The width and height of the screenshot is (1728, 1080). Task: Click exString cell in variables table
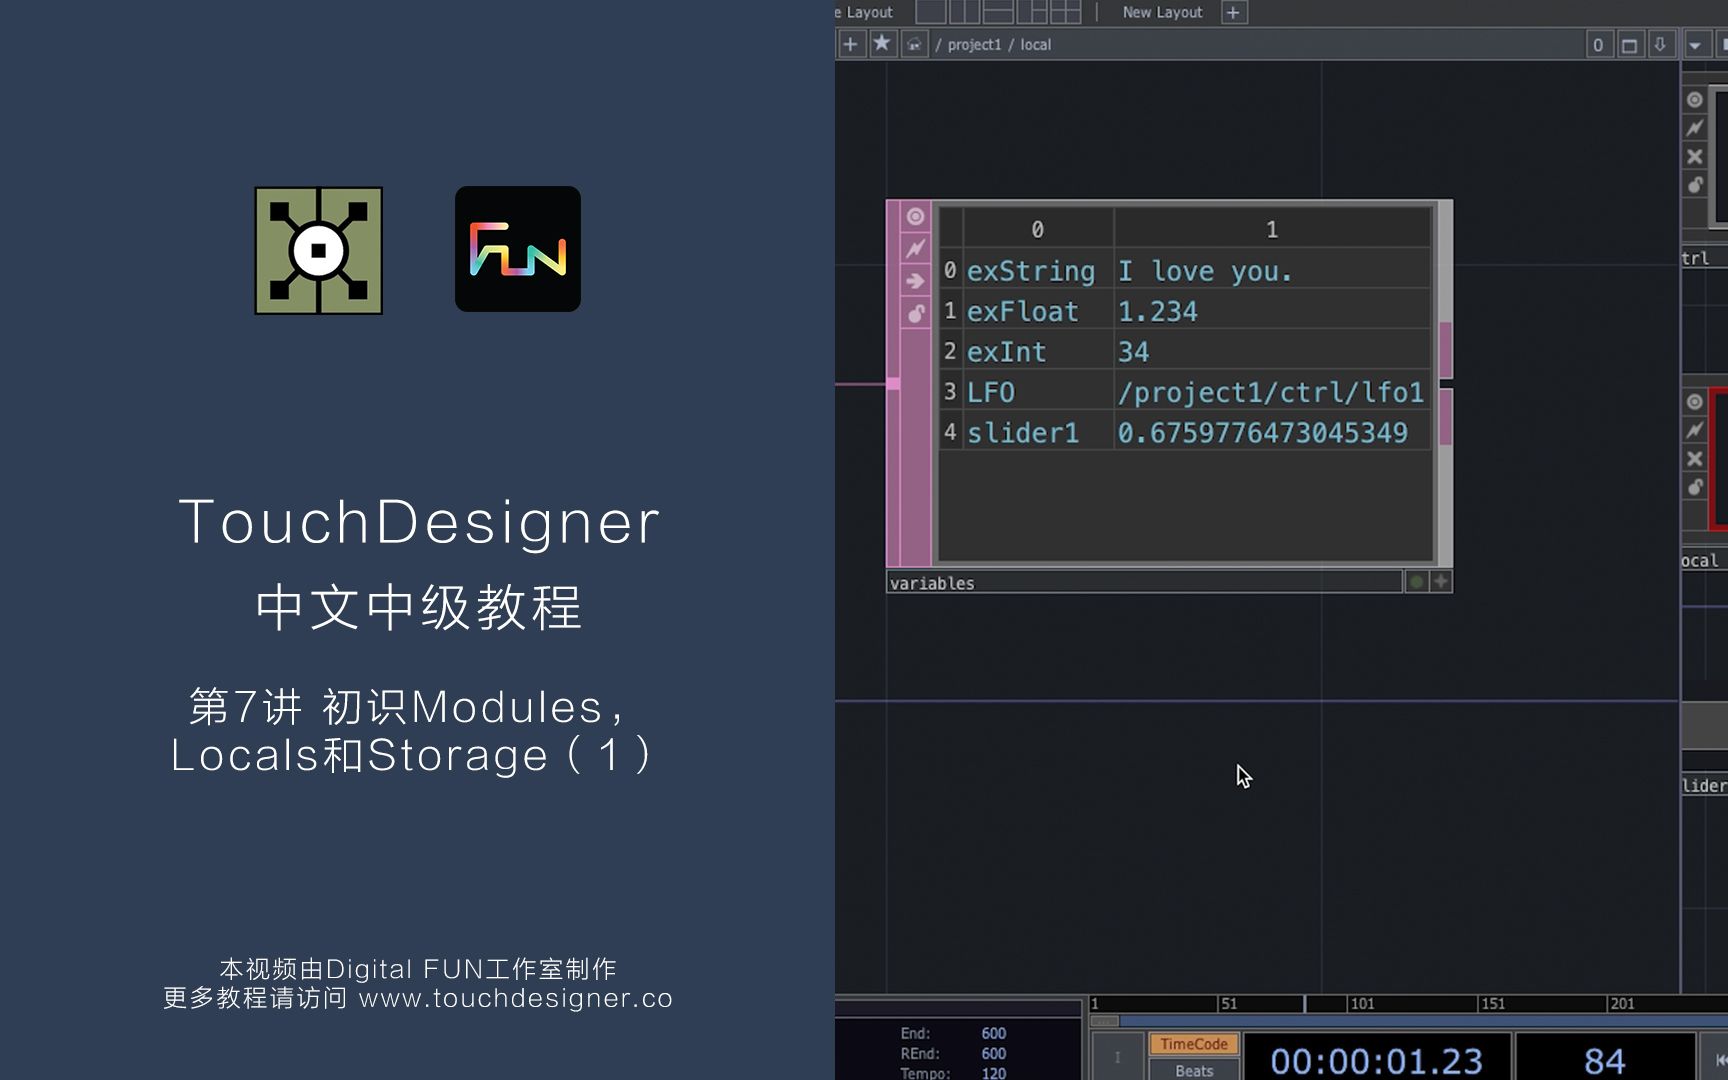(x=1037, y=270)
